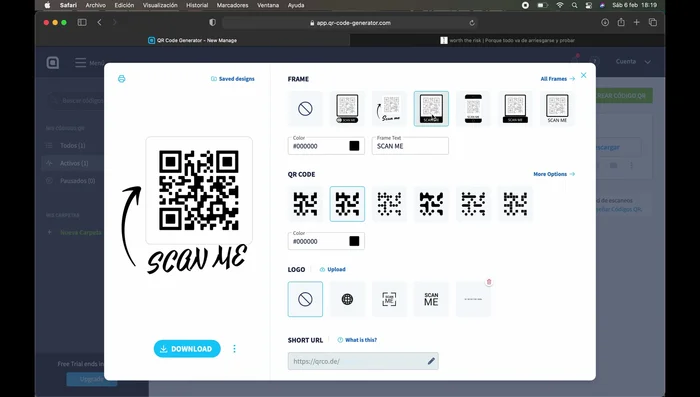Choose the smartphone-shaped frame
The image size is (700, 397).
(473, 109)
